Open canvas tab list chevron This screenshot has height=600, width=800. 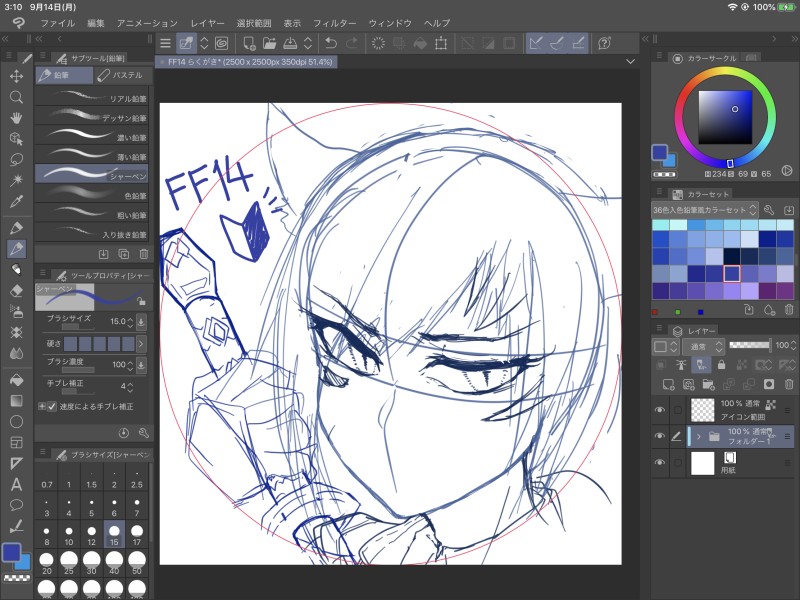(x=631, y=62)
